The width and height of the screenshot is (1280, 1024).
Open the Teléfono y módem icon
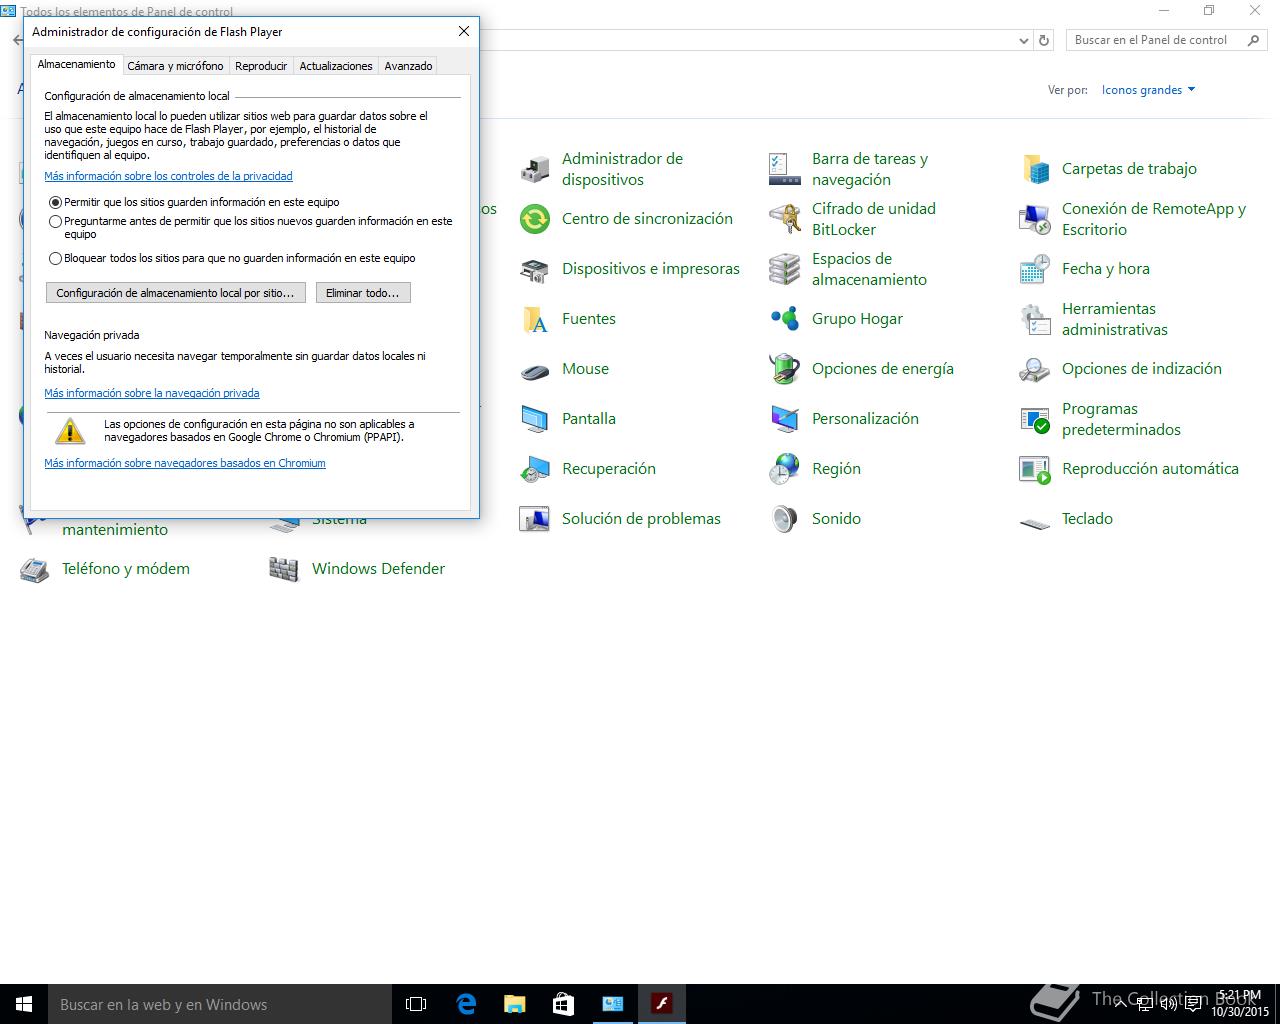coord(35,569)
